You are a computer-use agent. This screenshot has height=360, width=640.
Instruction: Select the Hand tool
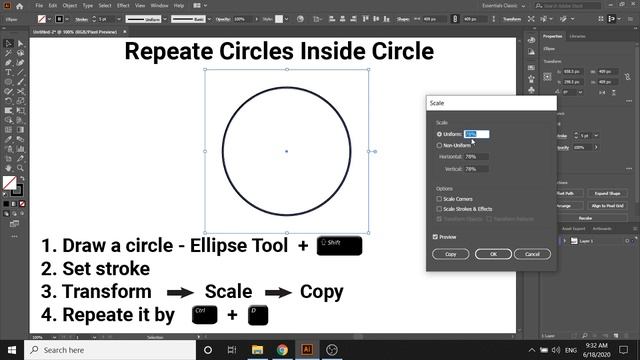[8, 168]
